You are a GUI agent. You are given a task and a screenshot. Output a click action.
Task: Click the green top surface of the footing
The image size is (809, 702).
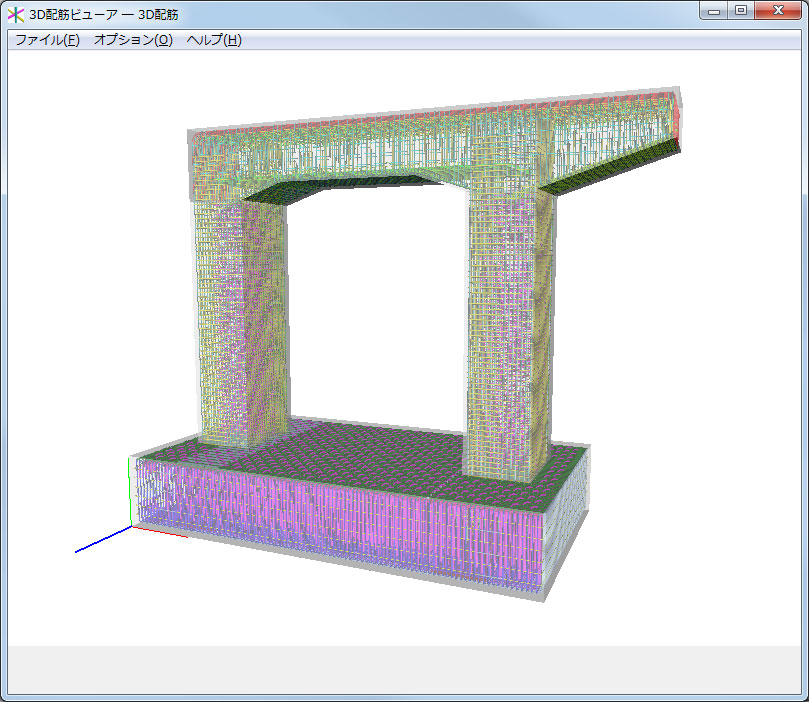pos(380,450)
